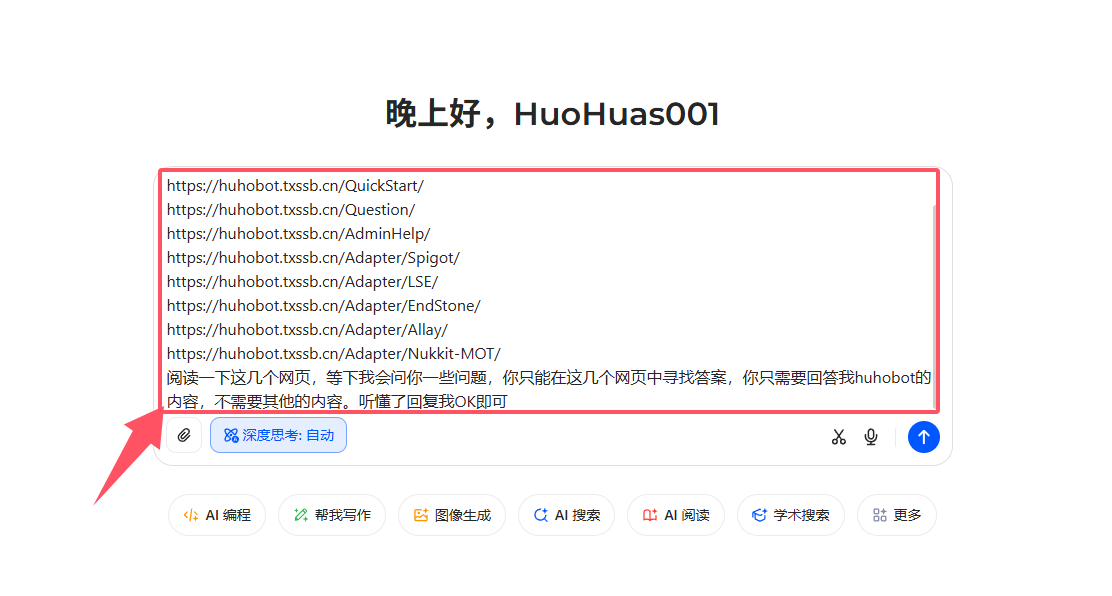The height and width of the screenshot is (596, 1112).
Task: Click the Adapter/Allay/ URL line
Action: (x=307, y=330)
